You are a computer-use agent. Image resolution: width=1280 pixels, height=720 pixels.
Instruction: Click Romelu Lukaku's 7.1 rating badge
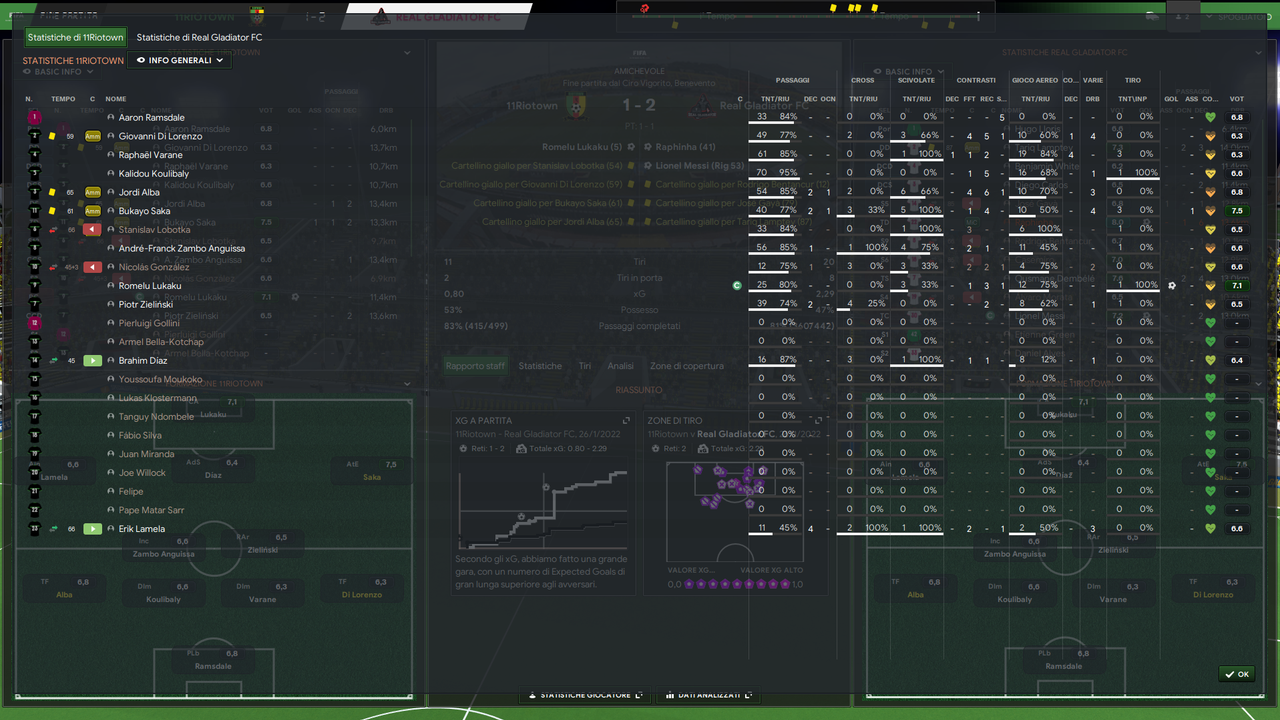tap(1237, 285)
